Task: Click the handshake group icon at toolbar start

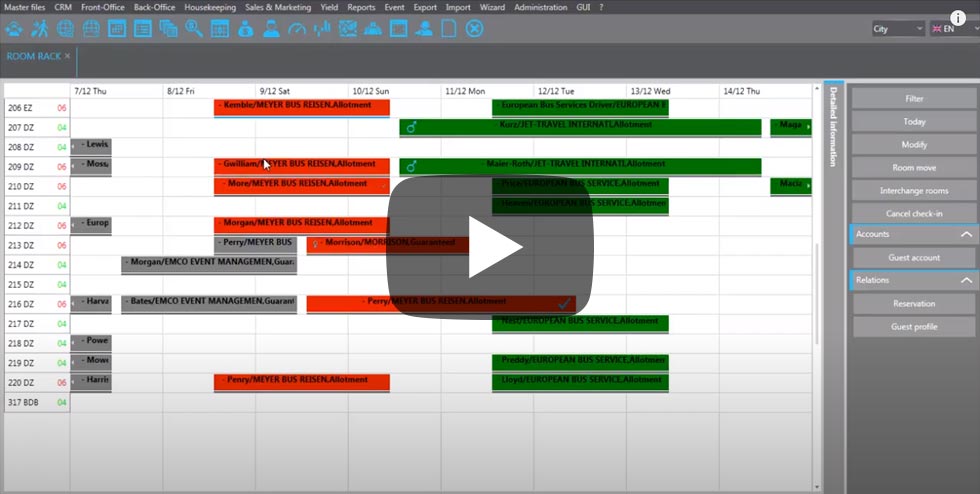Action: [x=14, y=29]
